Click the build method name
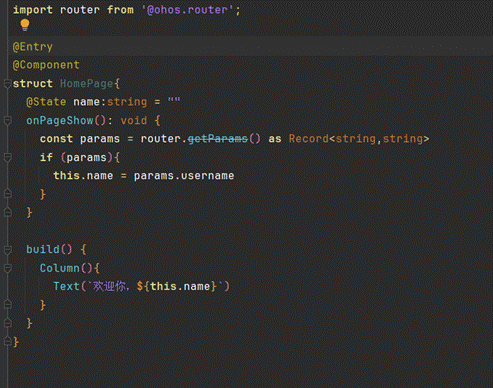This screenshot has height=388, width=493. click(x=43, y=249)
